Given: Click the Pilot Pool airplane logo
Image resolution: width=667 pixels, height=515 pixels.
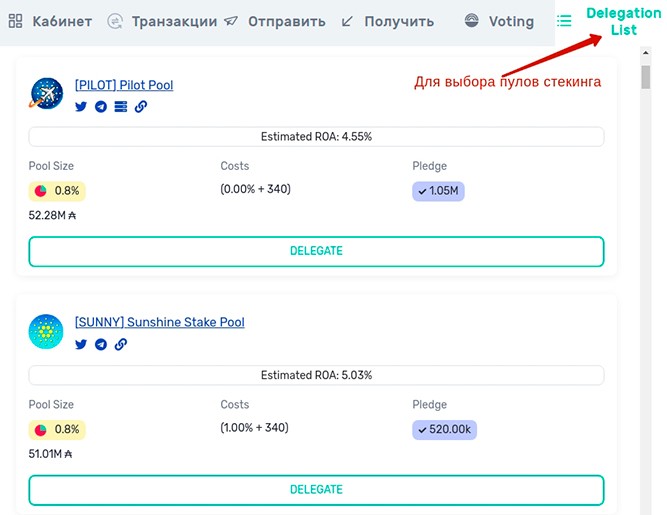Looking at the screenshot, I should tap(46, 93).
